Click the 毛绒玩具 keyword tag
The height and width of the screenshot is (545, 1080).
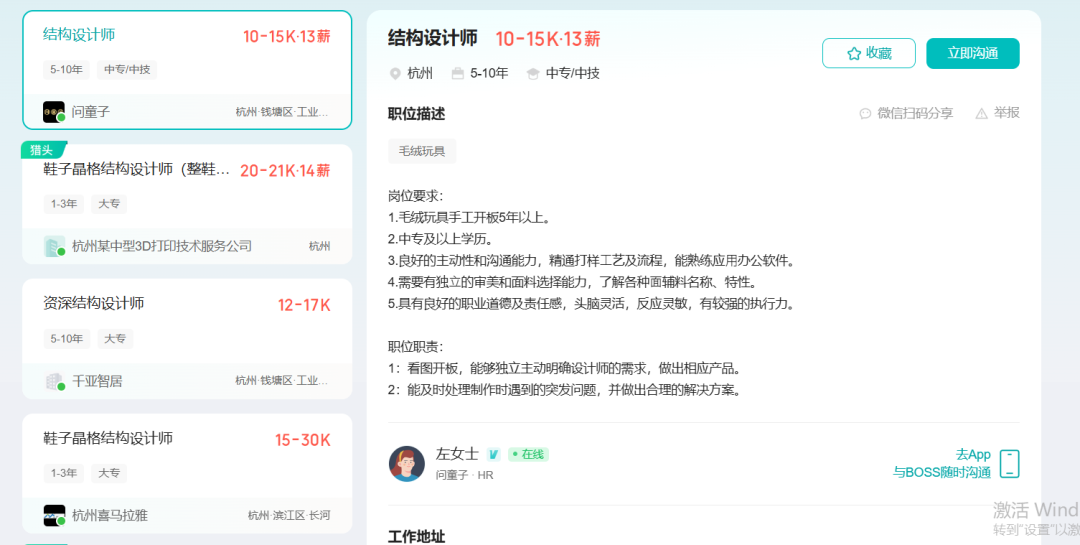tap(422, 151)
